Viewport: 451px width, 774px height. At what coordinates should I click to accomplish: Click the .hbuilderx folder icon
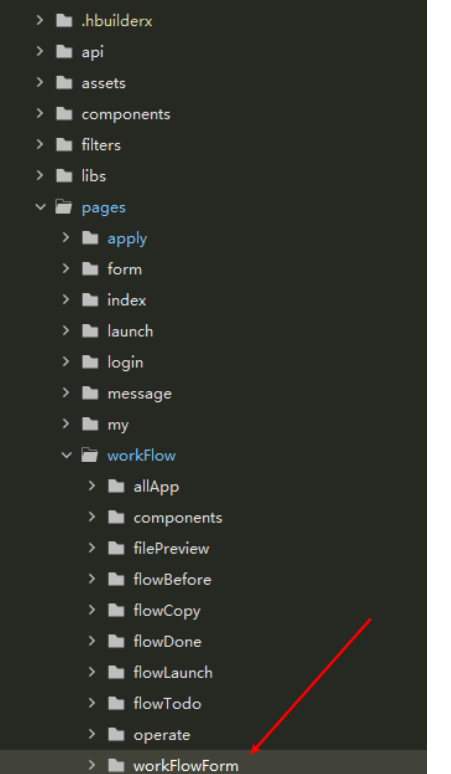[64, 21]
